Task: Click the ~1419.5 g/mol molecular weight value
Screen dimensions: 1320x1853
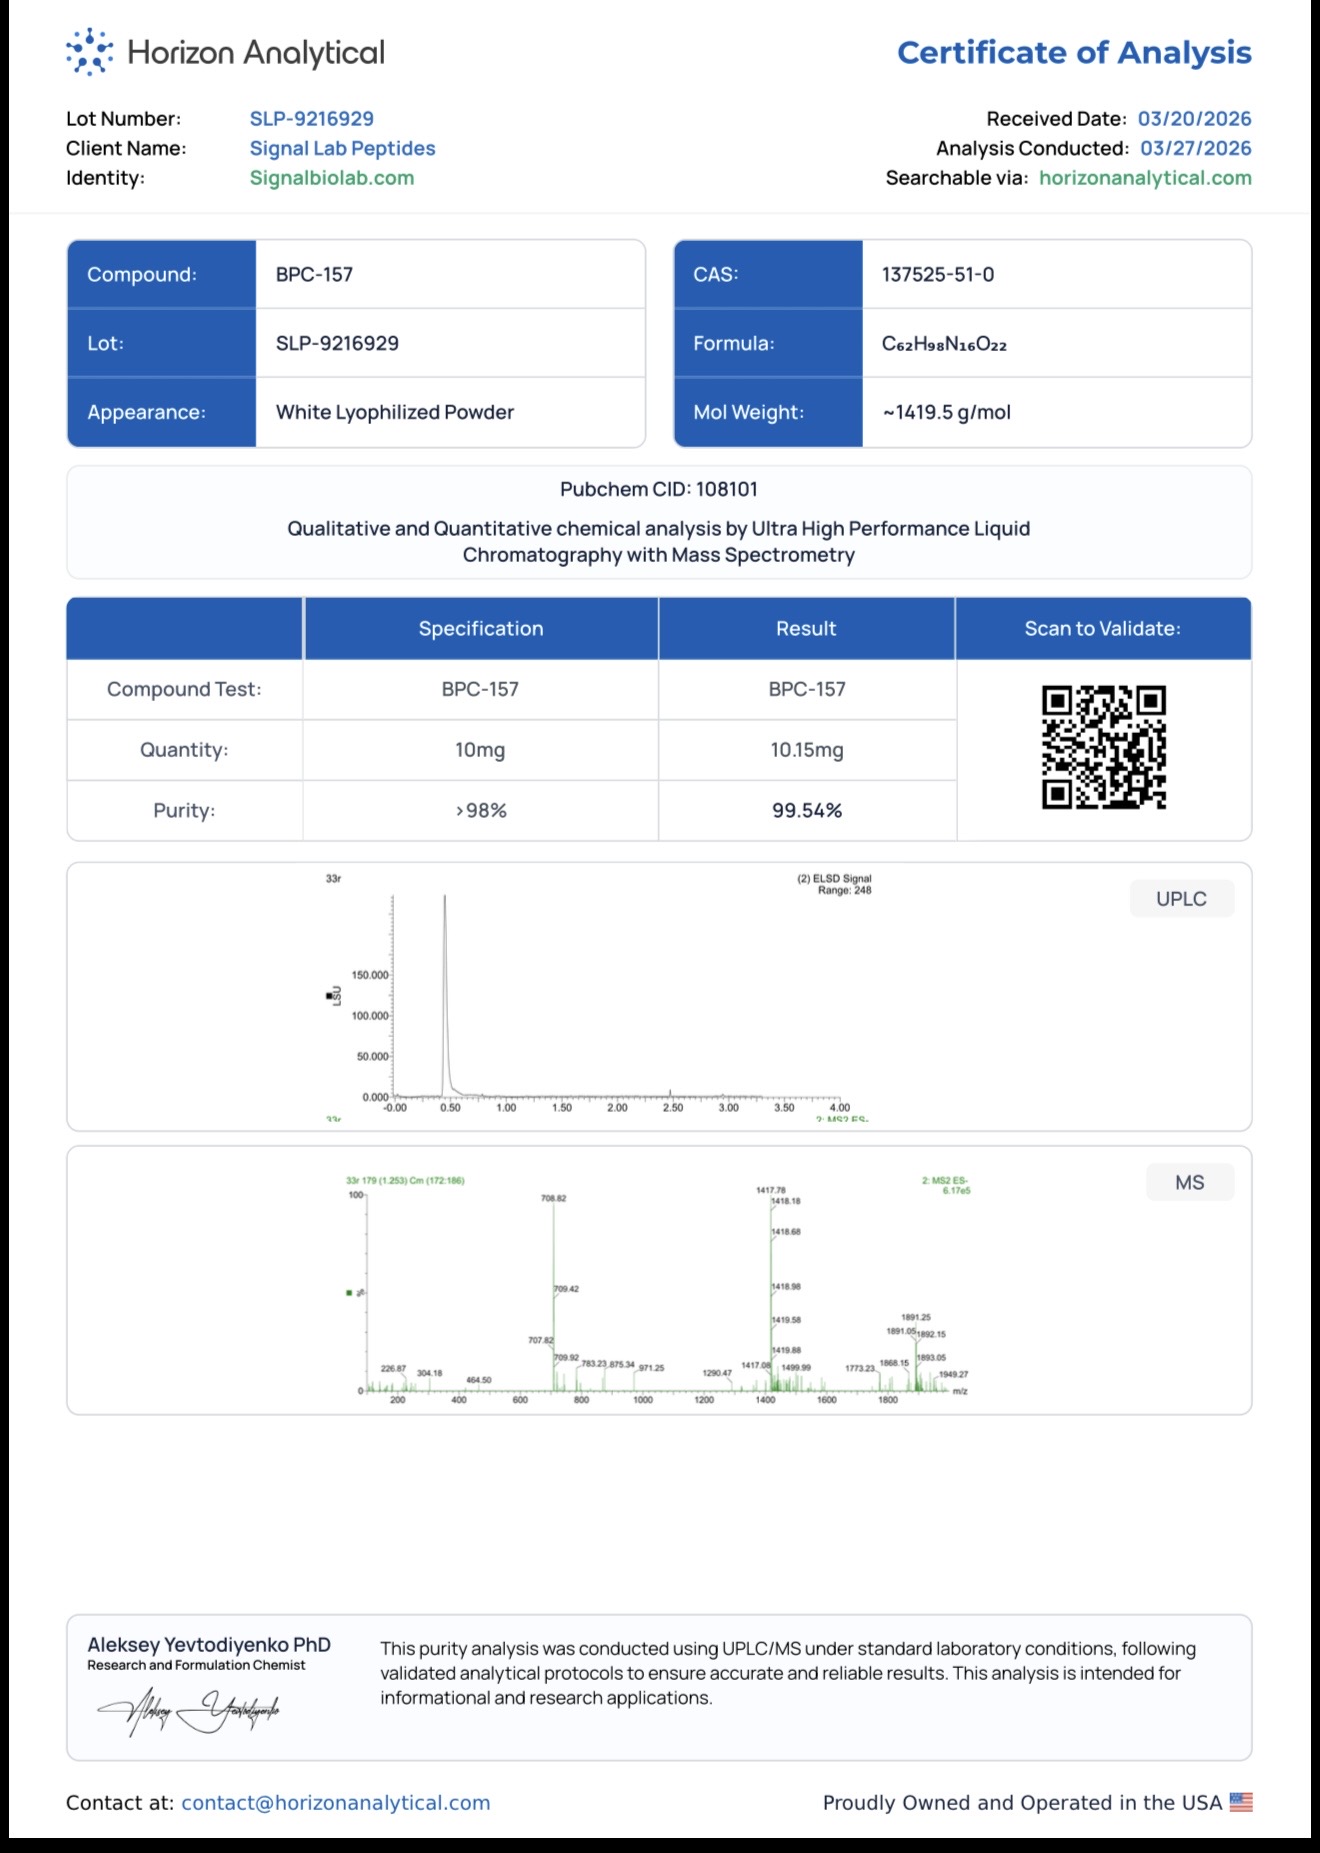Action: 946,412
